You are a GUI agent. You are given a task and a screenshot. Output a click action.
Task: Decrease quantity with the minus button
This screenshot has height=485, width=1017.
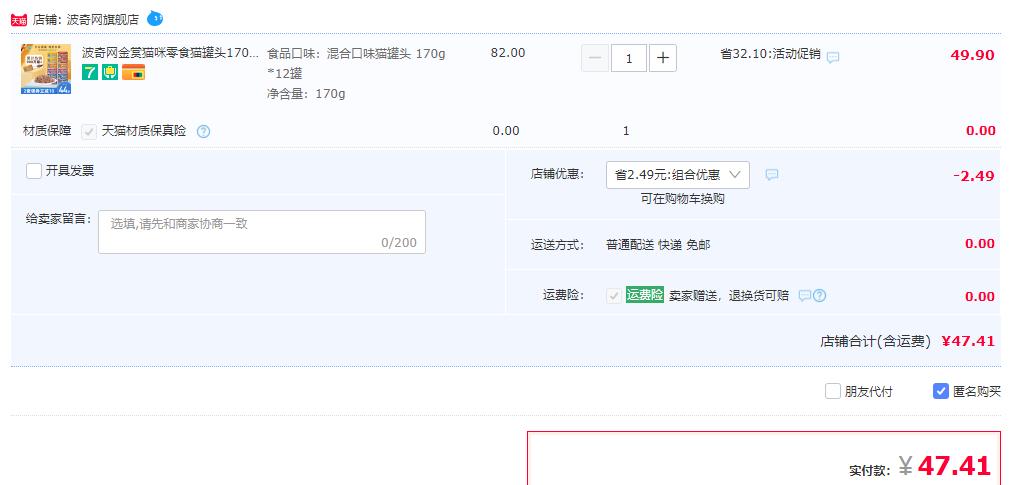click(x=595, y=58)
